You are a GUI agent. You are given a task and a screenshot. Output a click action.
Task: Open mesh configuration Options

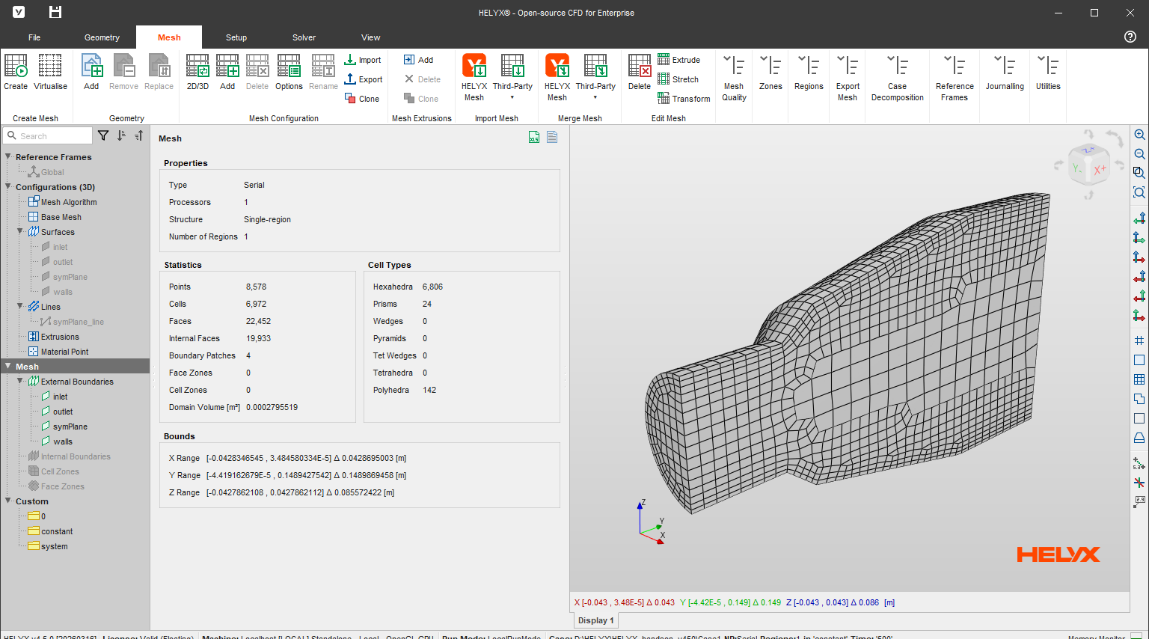289,73
